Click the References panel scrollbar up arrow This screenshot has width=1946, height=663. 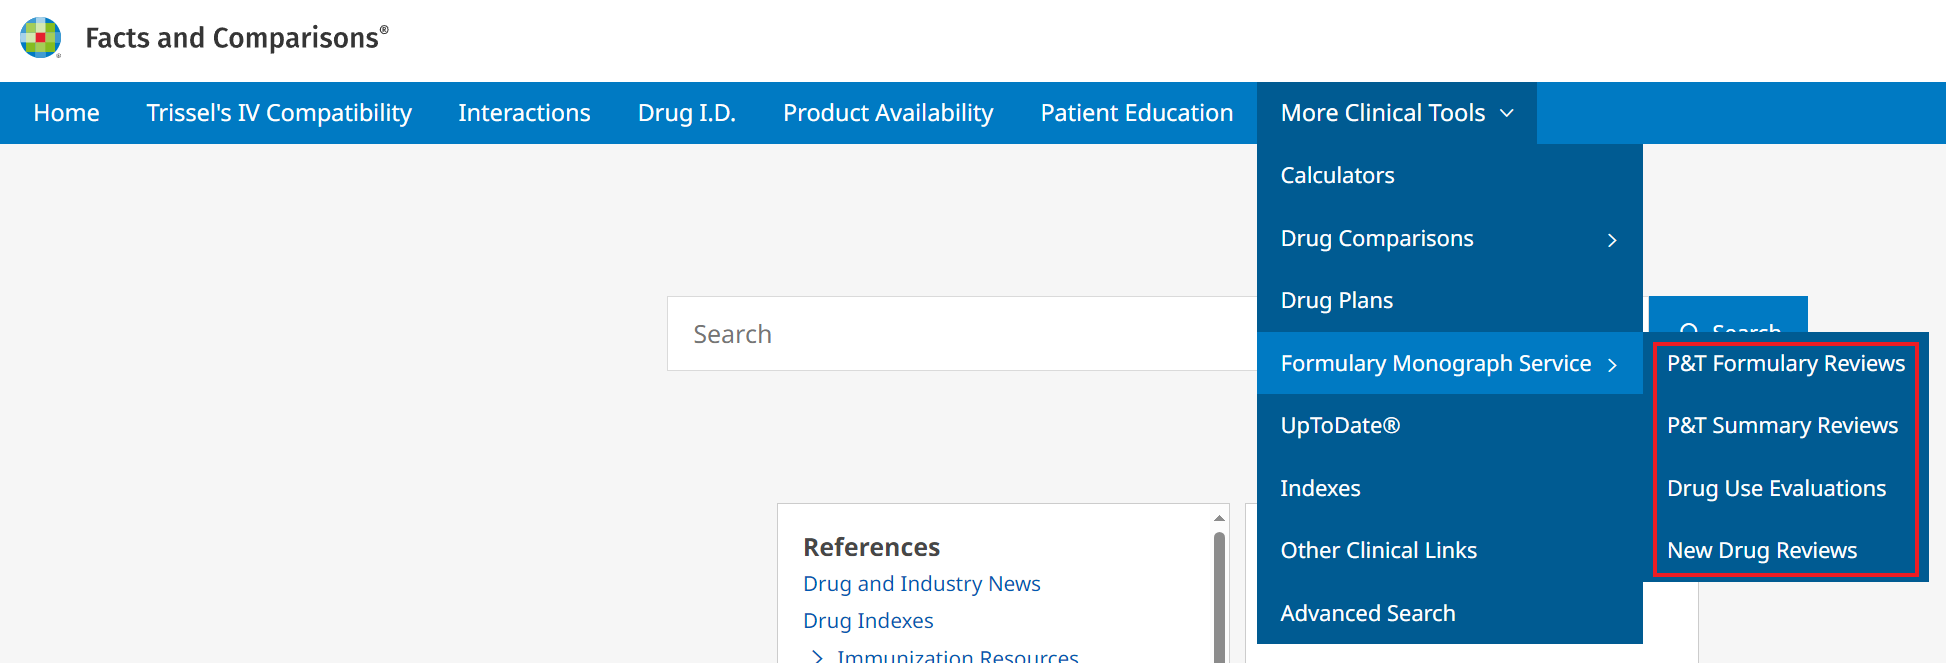1219,518
